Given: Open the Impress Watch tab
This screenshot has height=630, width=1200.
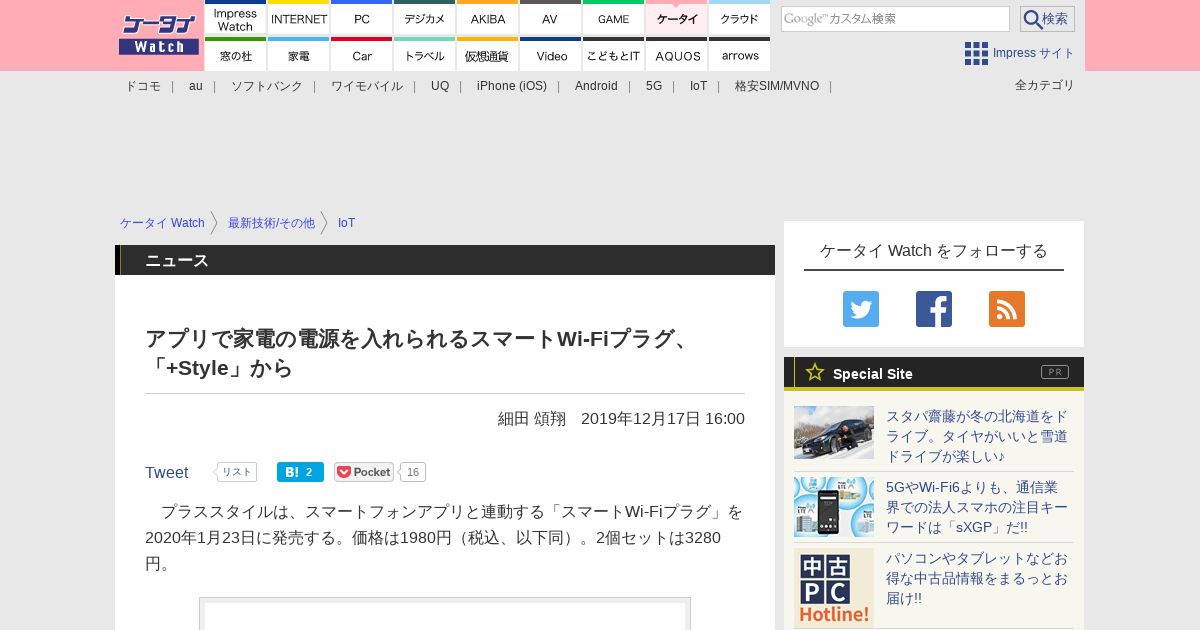Looking at the screenshot, I should tap(235, 19).
